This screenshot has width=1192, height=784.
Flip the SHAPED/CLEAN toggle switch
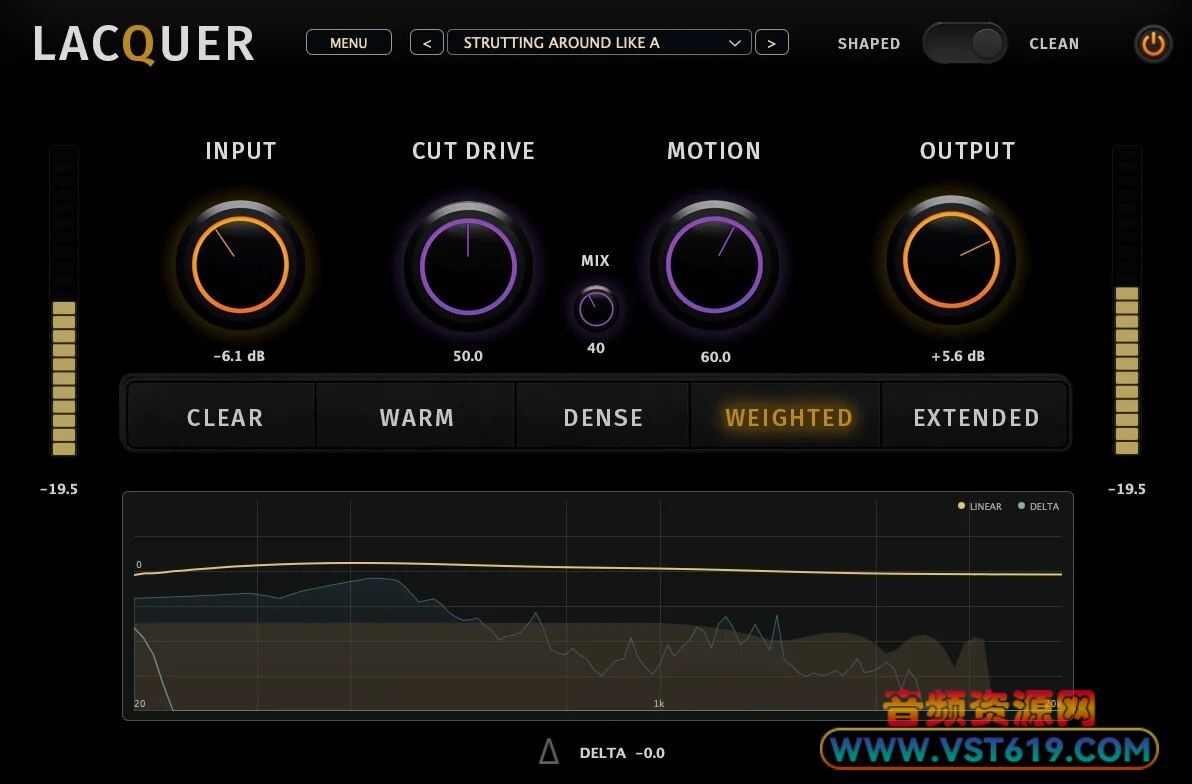click(965, 43)
